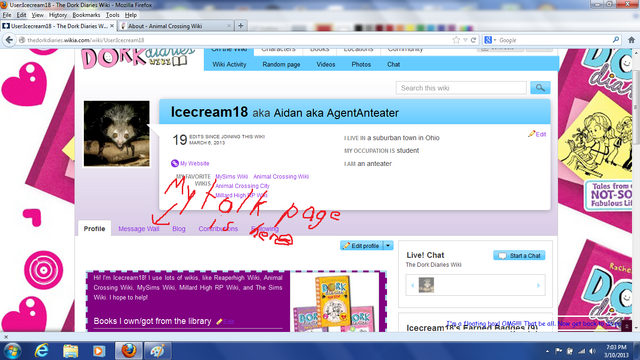
Task: Click the pencil Edit icon on profile masthead
Action: (531, 134)
